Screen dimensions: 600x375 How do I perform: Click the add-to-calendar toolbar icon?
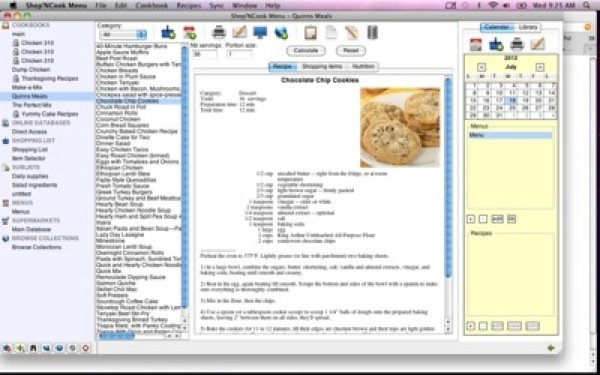coord(189,33)
